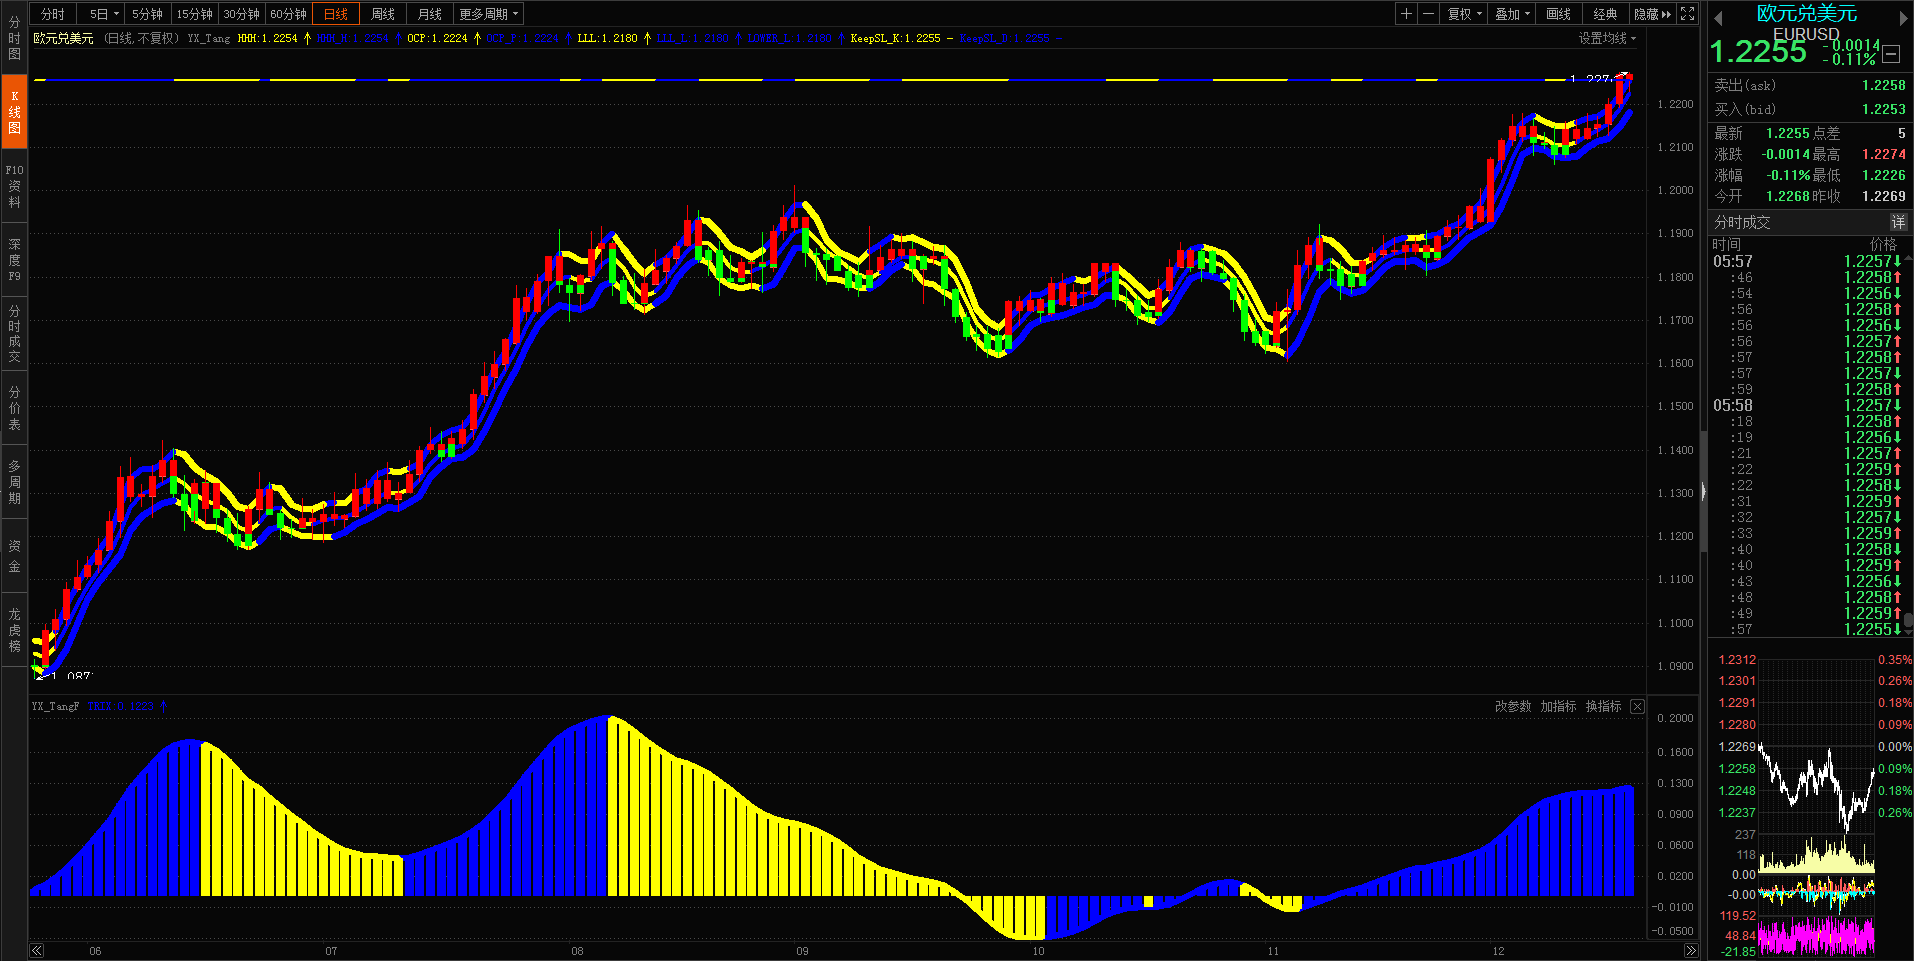Screen dimensions: 1914x961
Task: Switch to 周线 weekly period tab
Action: (x=383, y=14)
